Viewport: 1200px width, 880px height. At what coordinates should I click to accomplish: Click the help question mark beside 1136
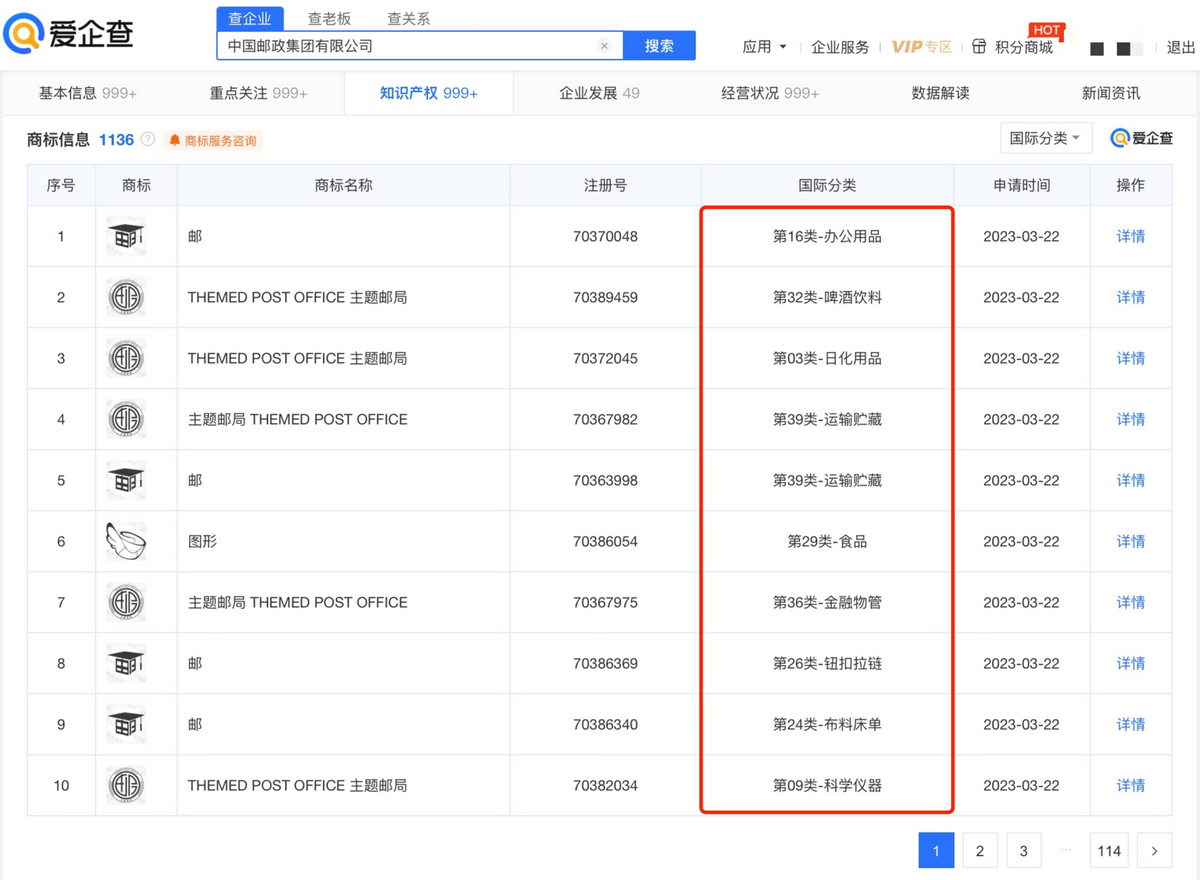coord(148,140)
